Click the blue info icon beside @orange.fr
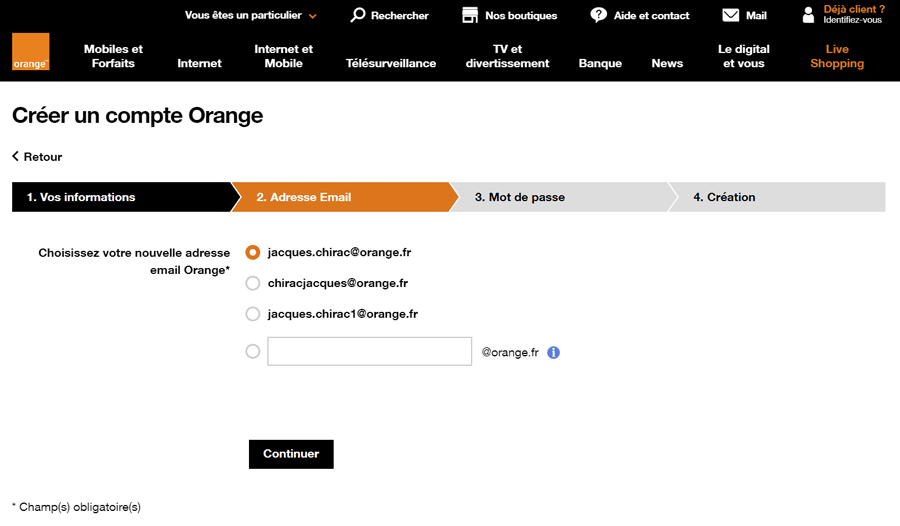Screen dimensions: 900x526 553,353
